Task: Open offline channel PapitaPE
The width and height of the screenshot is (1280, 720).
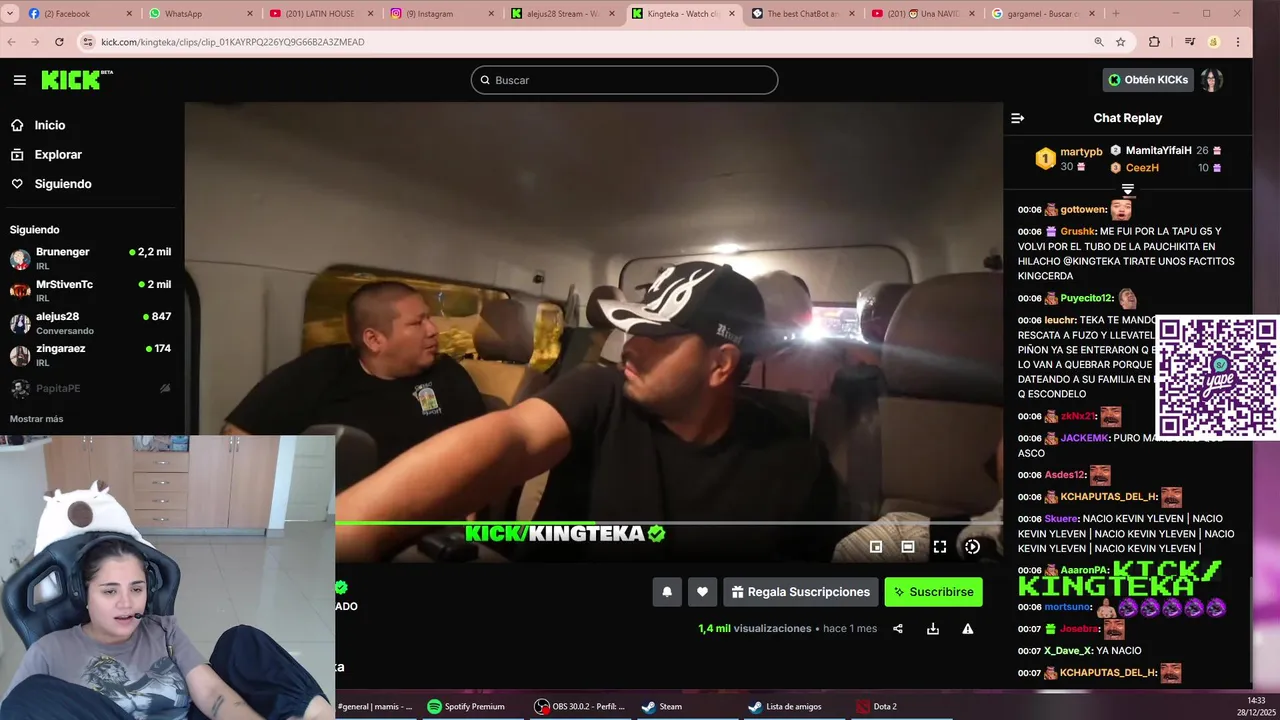Action: [90, 388]
